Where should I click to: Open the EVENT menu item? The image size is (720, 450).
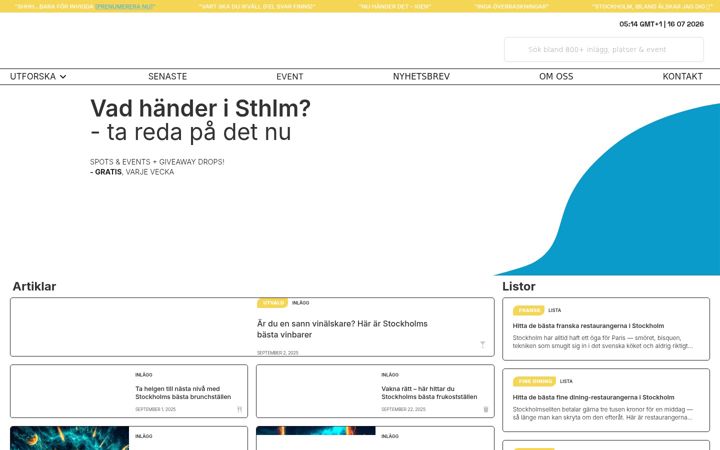pos(290,77)
